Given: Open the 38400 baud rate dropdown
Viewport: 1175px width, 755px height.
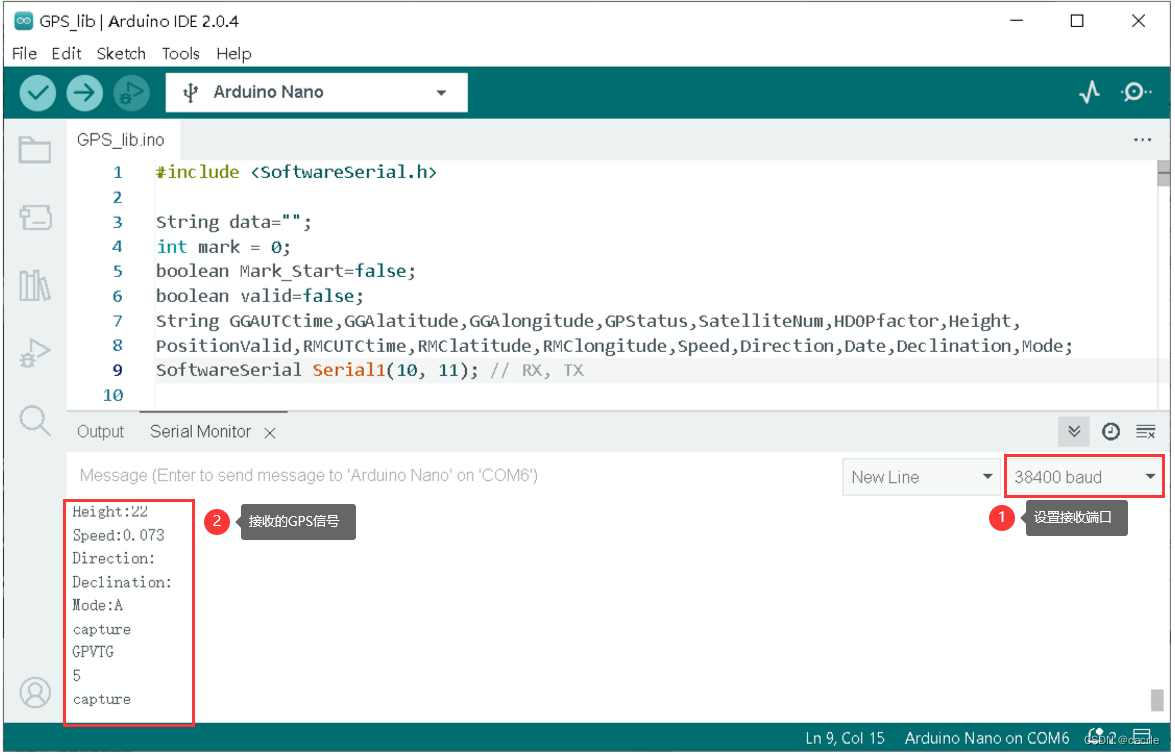Looking at the screenshot, I should [x=1083, y=477].
